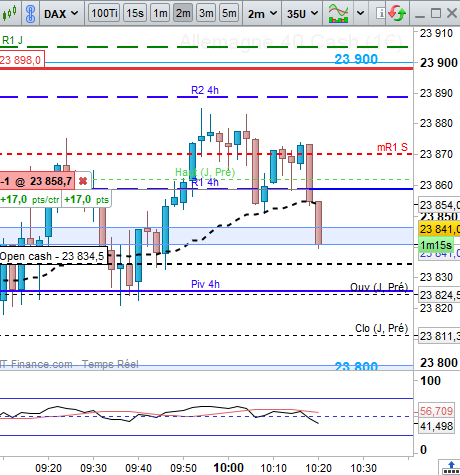Screen dimensions: 460x475
Task: Click the bold 23 800 axis label
Action: [x=439, y=362]
